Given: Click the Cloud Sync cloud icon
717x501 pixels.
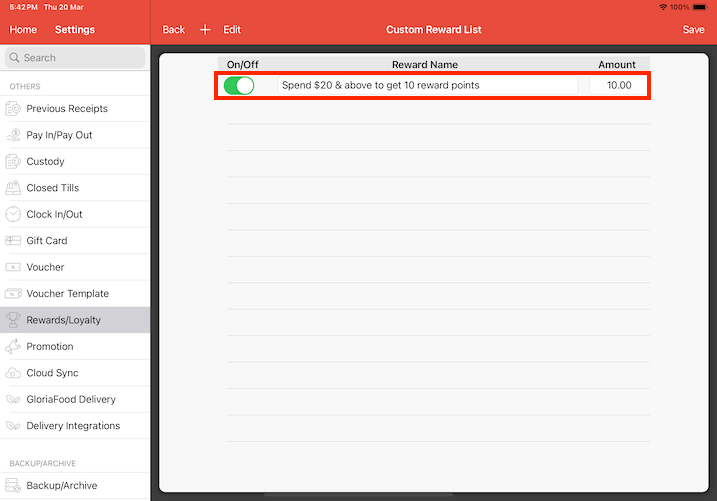Looking at the screenshot, I should pos(13,373).
